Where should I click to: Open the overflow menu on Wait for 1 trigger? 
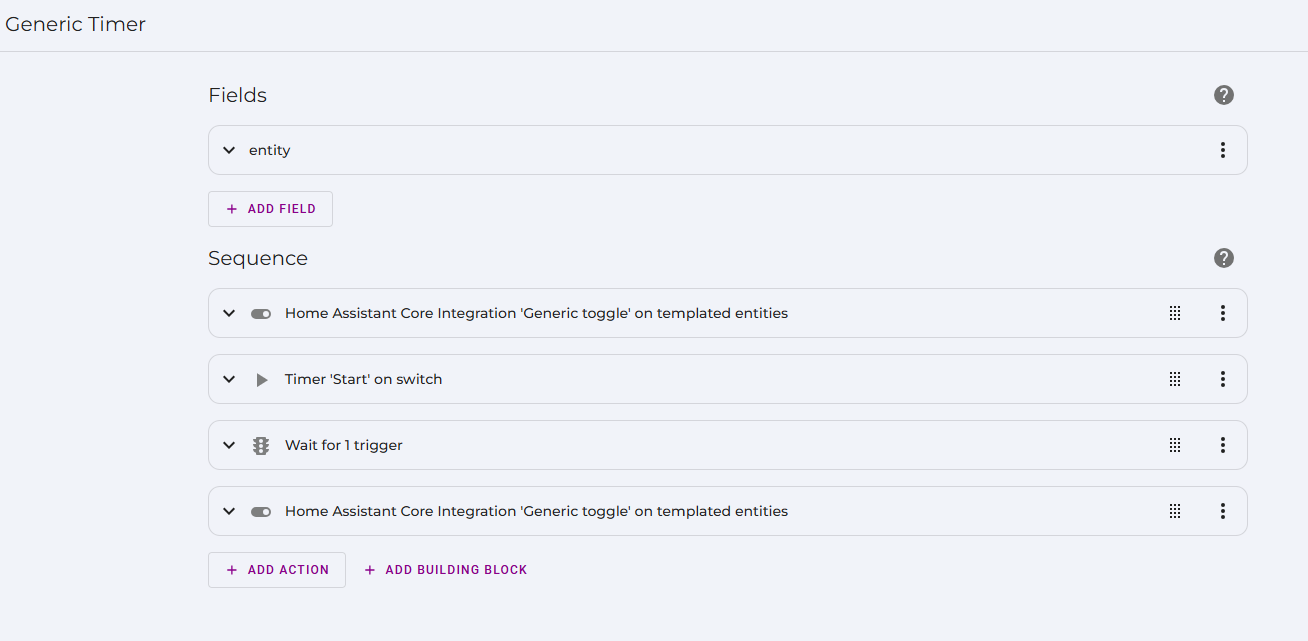(x=1222, y=445)
